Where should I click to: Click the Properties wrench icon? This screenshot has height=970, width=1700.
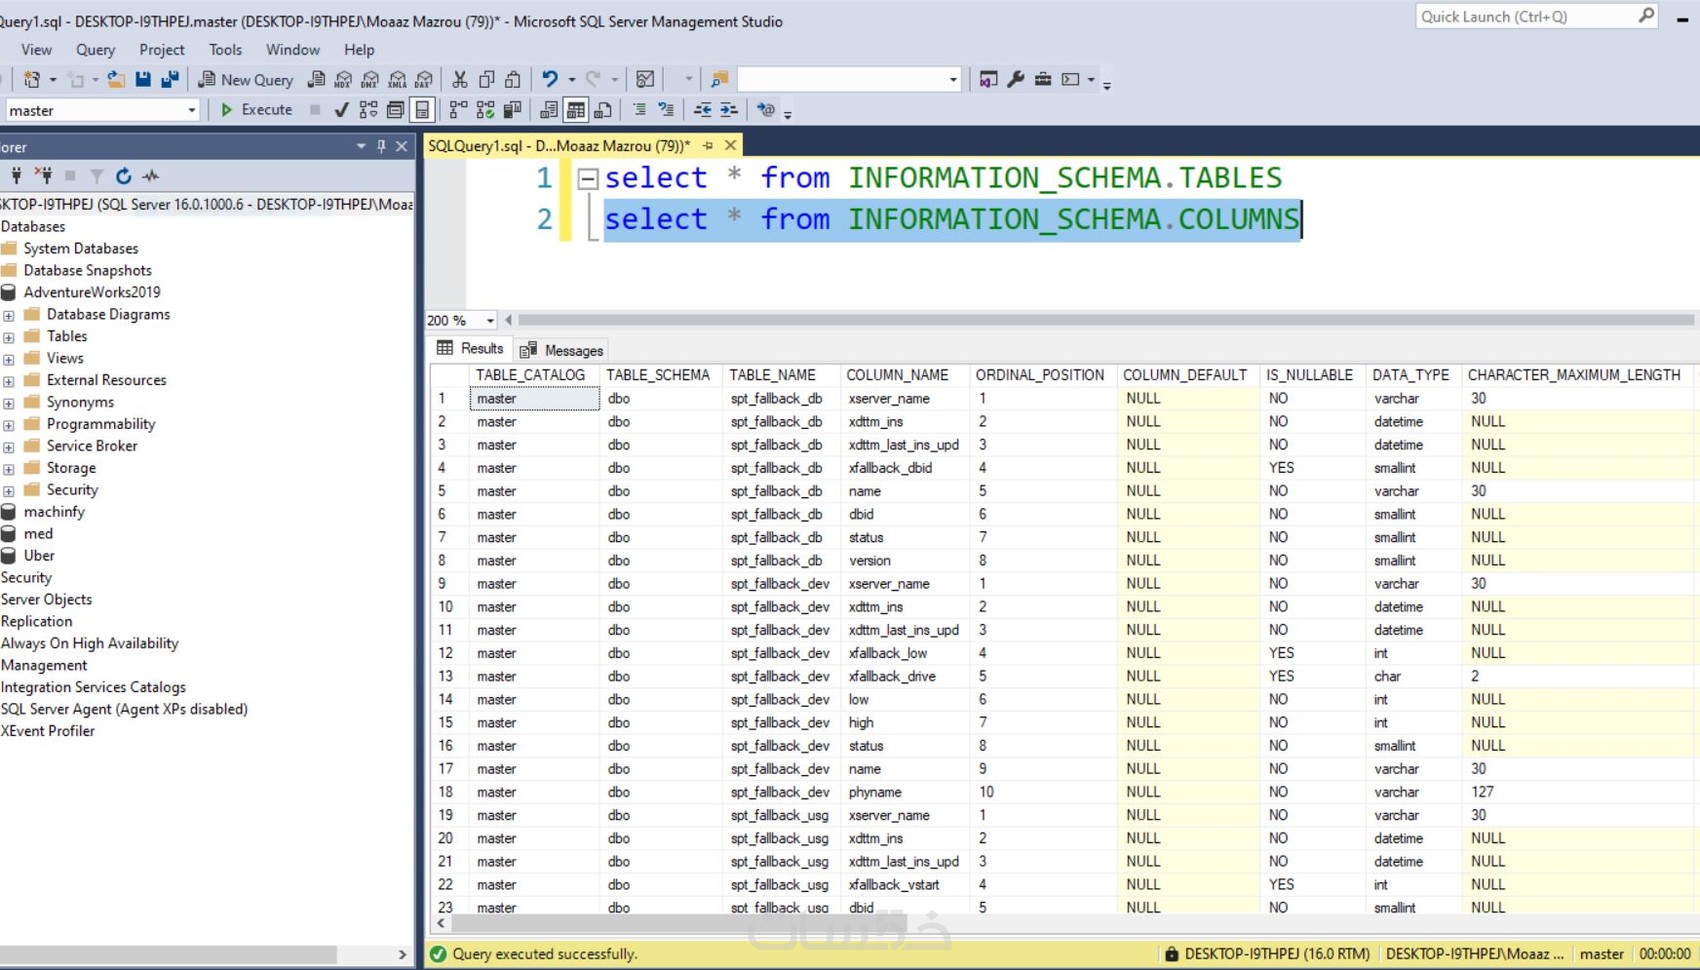[1016, 80]
